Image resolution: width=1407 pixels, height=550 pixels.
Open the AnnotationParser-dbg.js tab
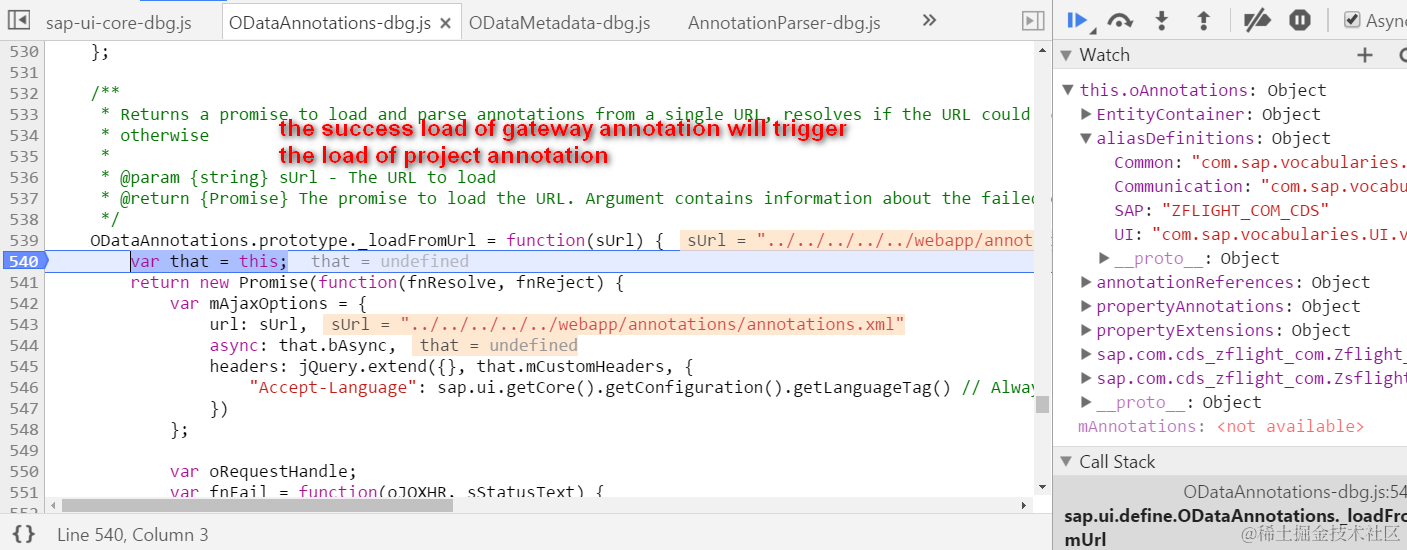pyautogui.click(x=784, y=22)
